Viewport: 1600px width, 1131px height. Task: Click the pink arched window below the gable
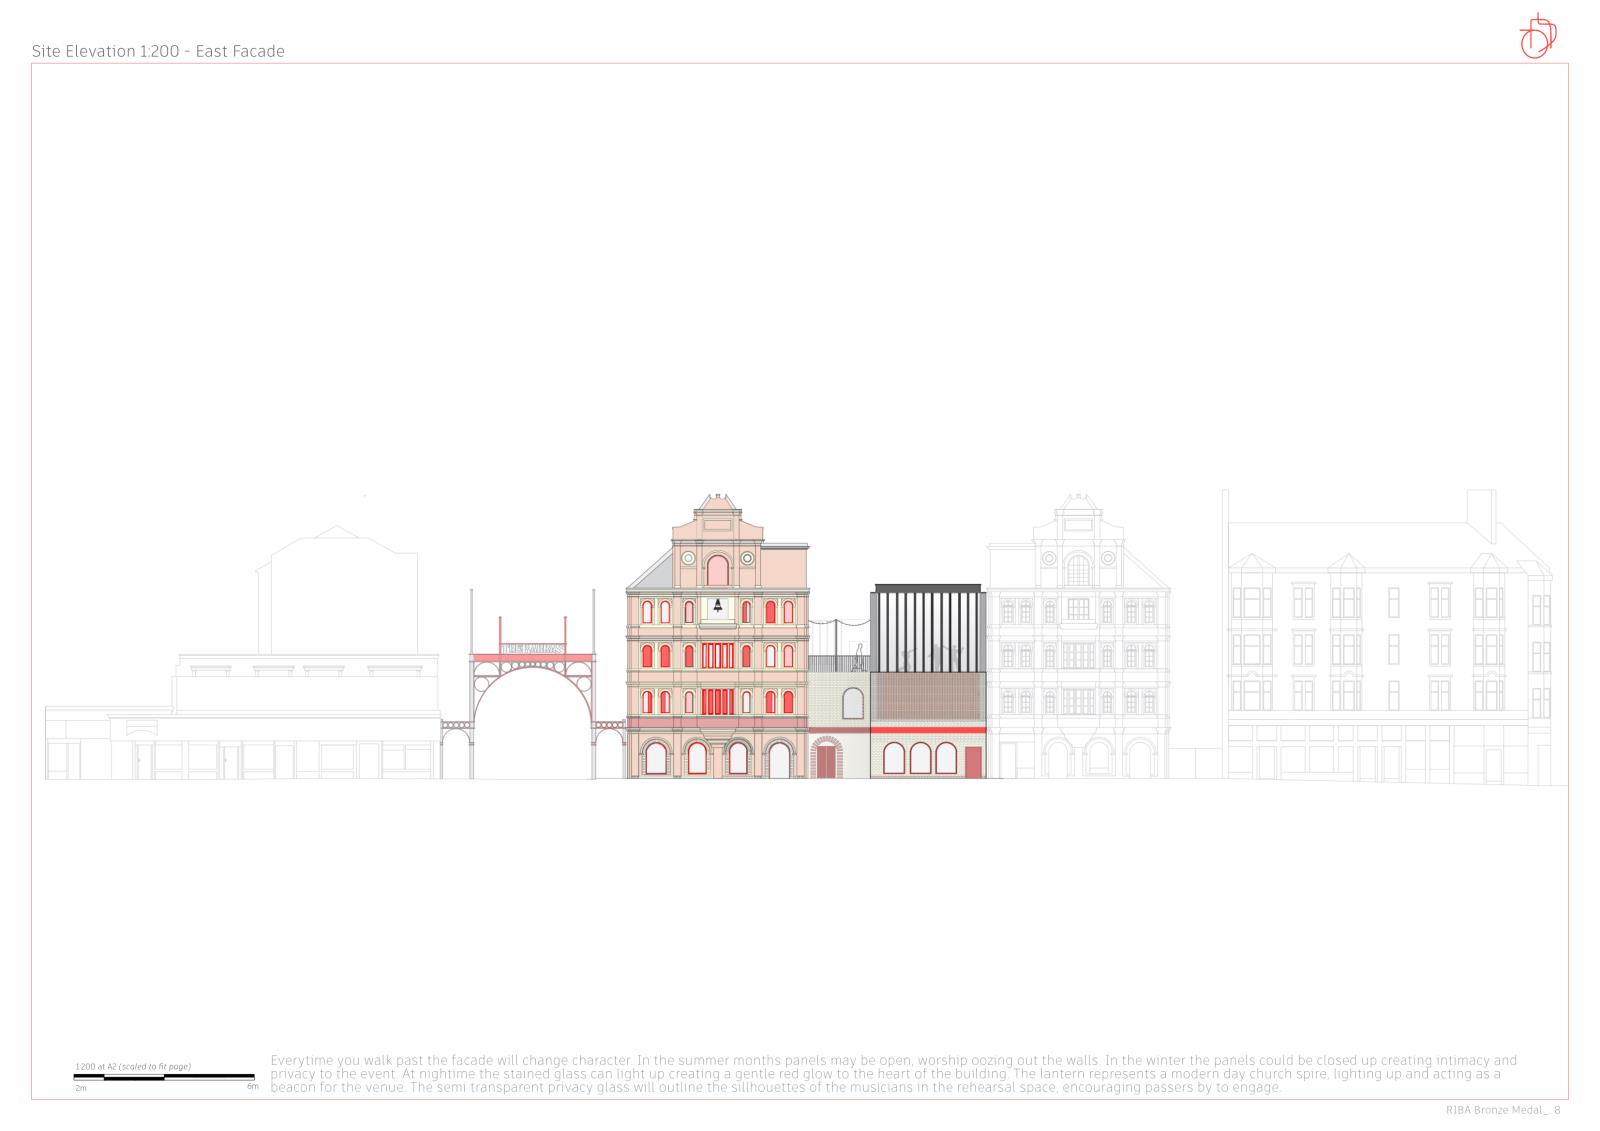pos(717,571)
